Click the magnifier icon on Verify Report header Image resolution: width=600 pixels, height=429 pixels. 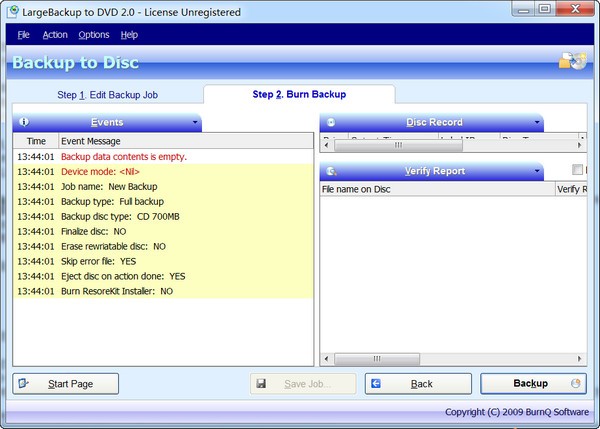click(x=331, y=171)
